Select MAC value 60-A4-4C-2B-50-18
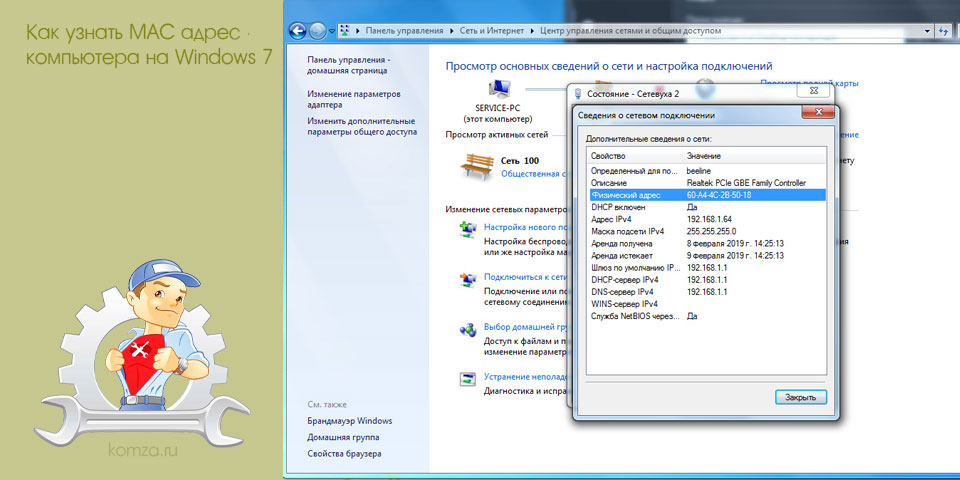Screen dimensions: 960x480 (x=719, y=195)
